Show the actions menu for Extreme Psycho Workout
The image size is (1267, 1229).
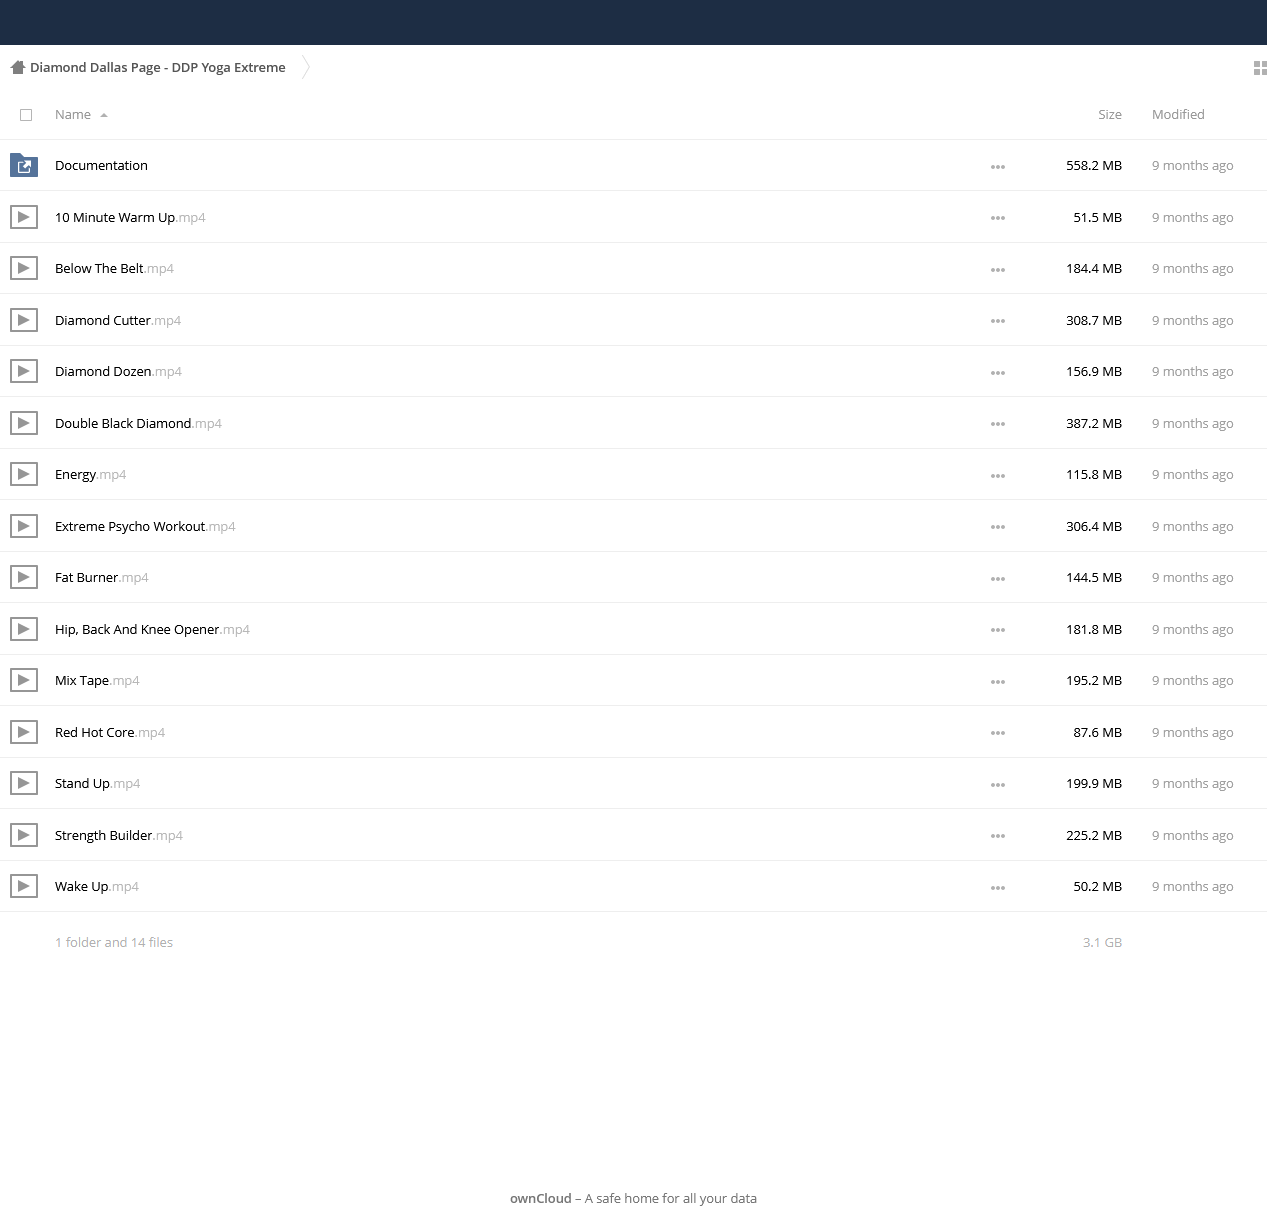pos(998,527)
